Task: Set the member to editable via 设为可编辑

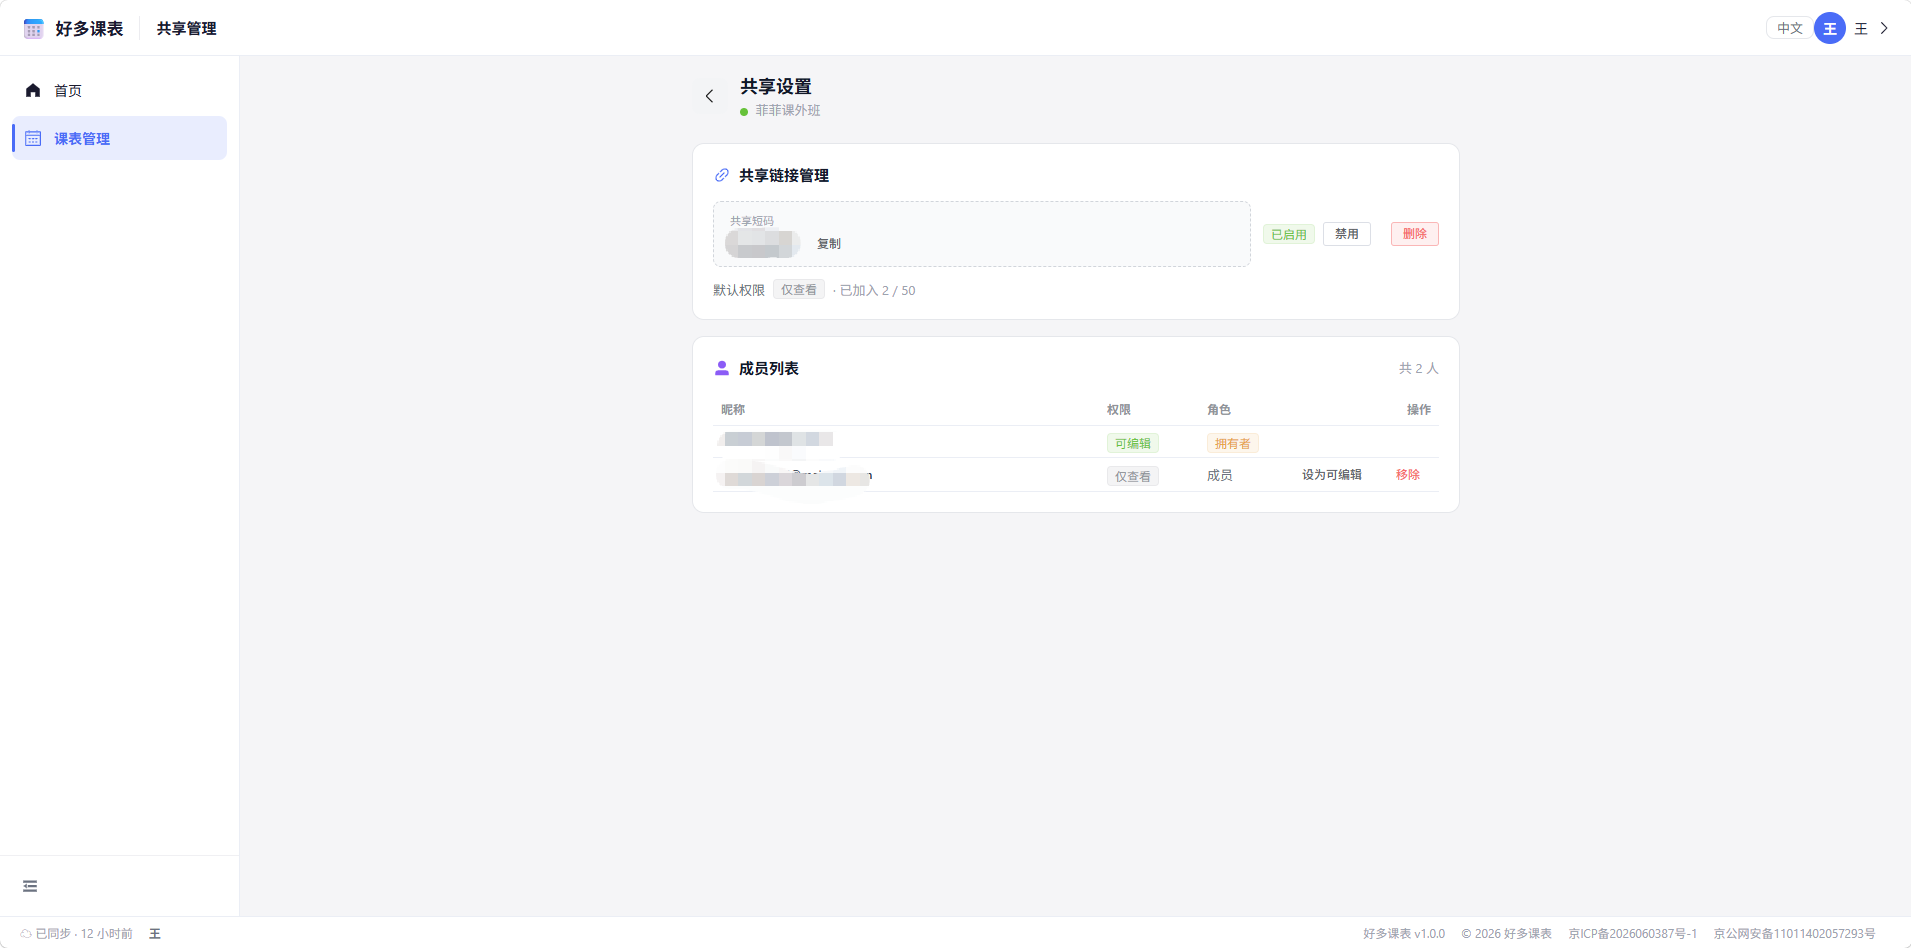Action: 1332,475
